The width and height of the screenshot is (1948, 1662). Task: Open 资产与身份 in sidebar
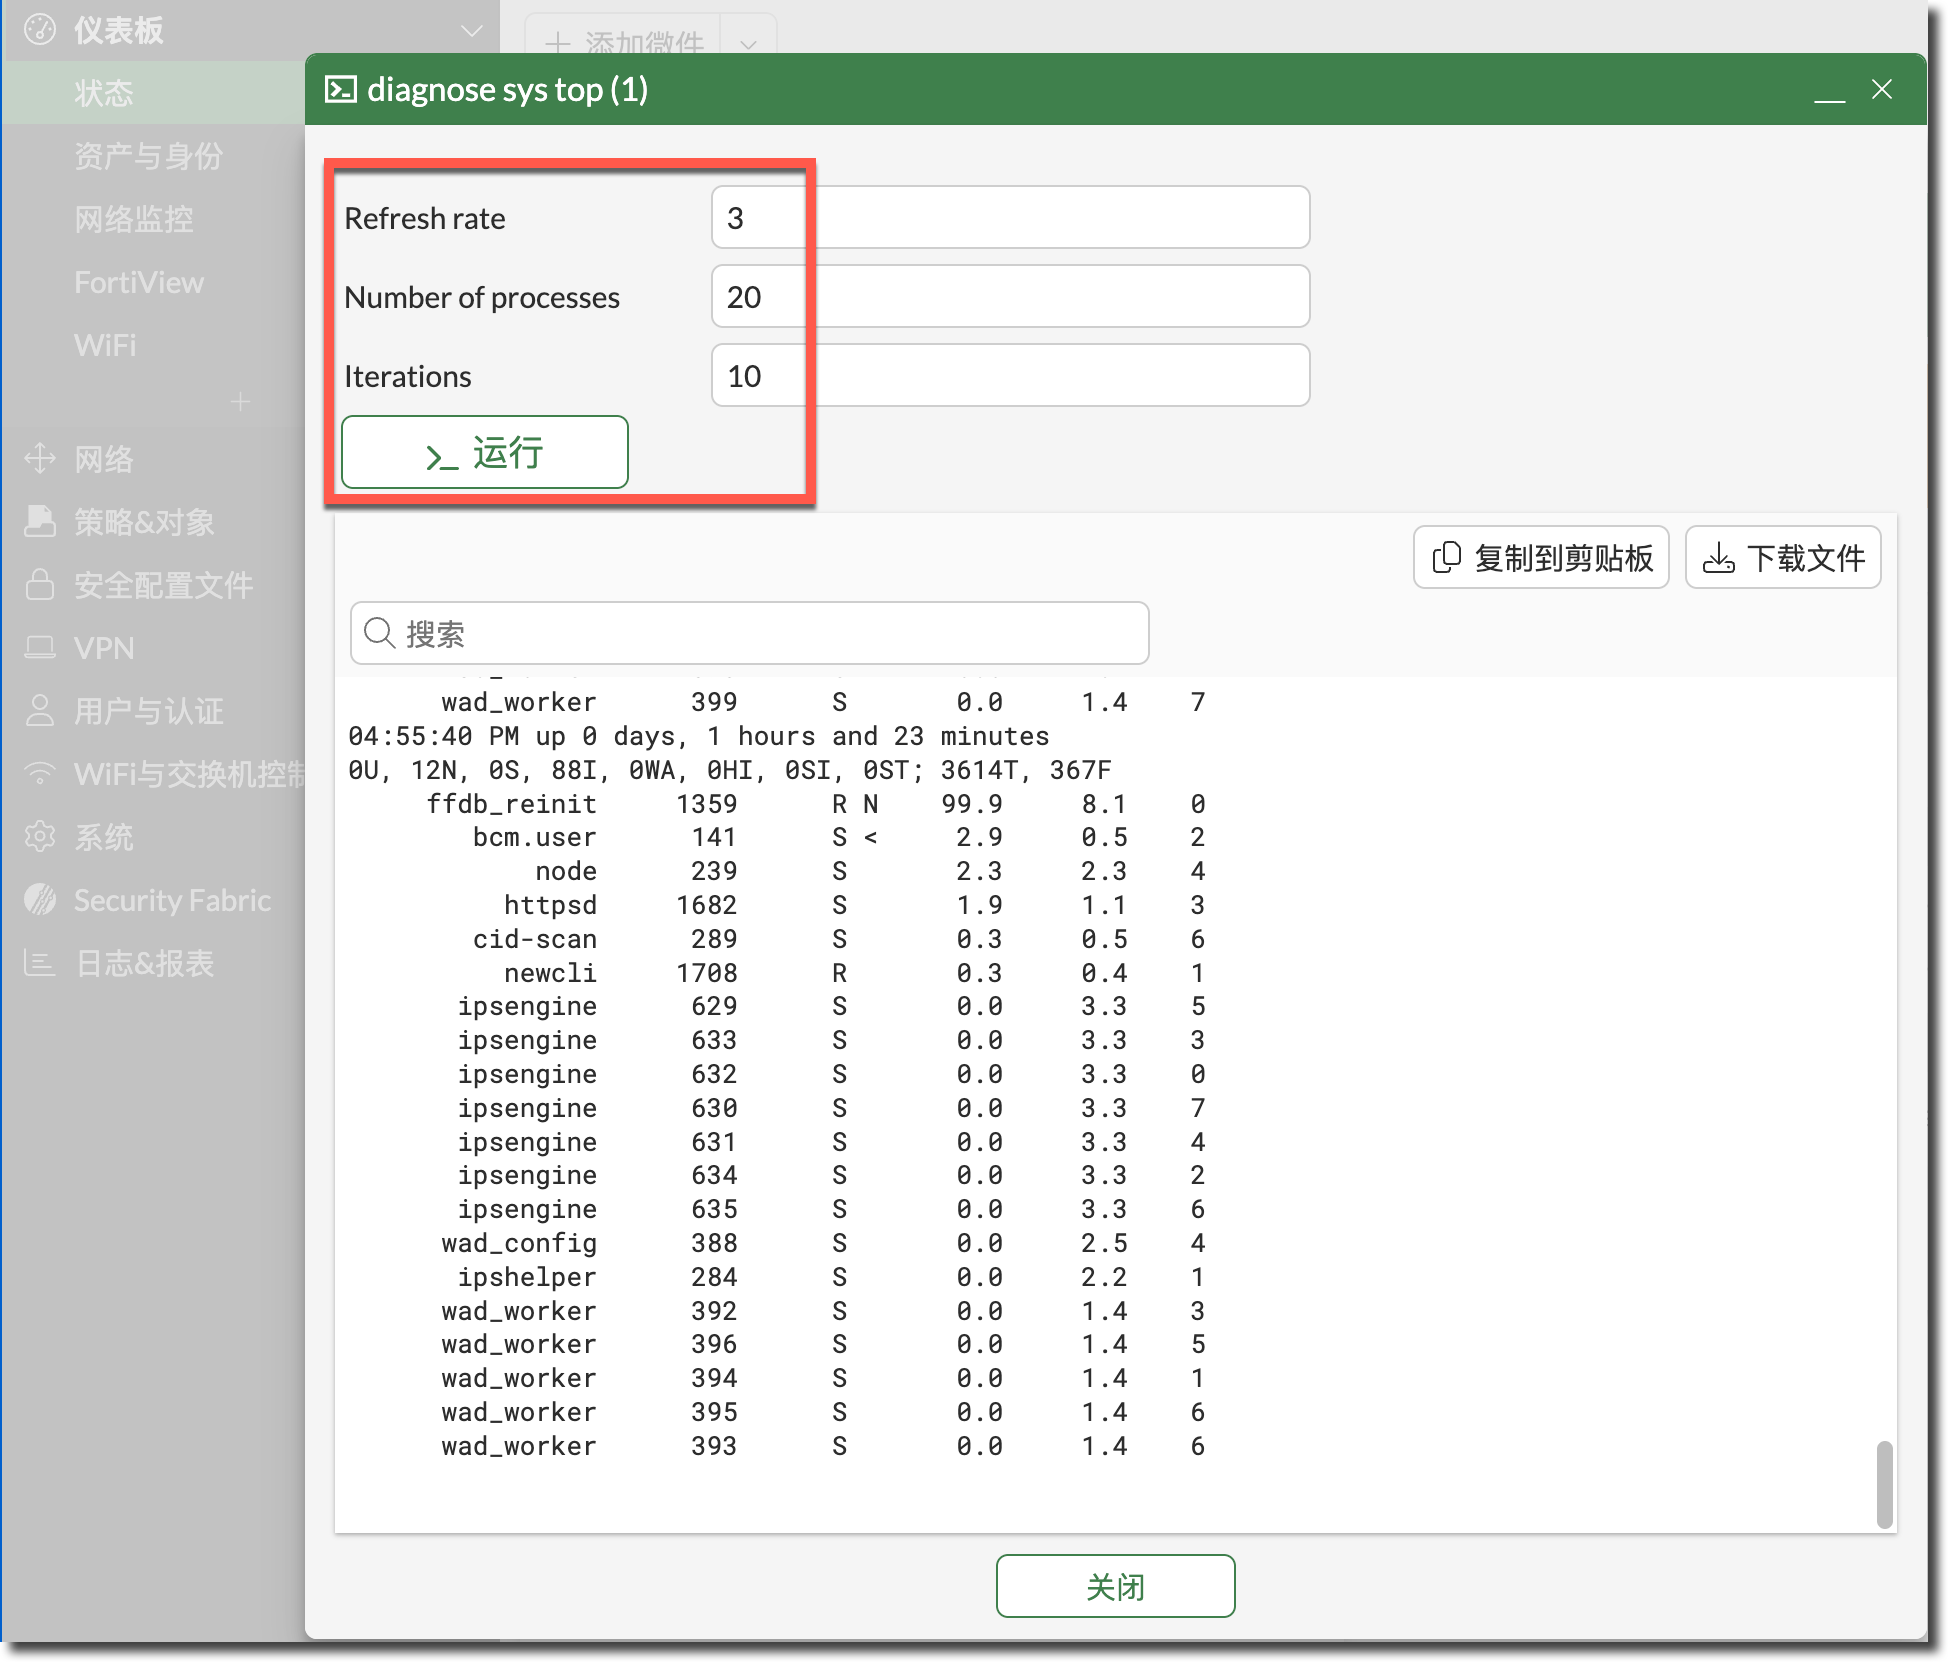click(x=148, y=156)
